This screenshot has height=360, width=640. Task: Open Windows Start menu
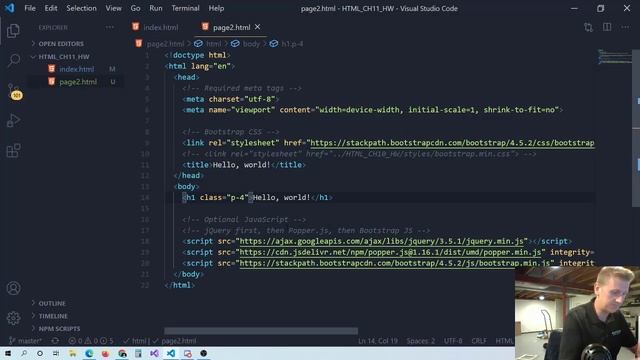(x=7, y=353)
